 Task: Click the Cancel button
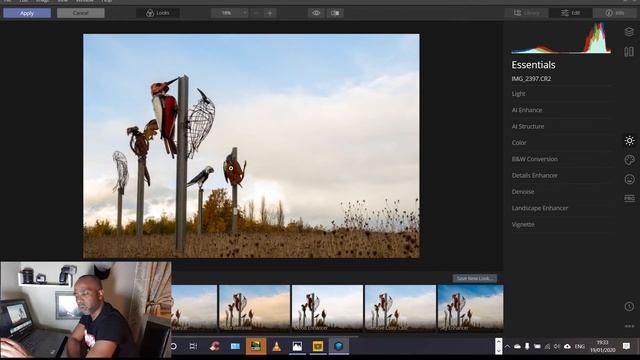coord(80,13)
